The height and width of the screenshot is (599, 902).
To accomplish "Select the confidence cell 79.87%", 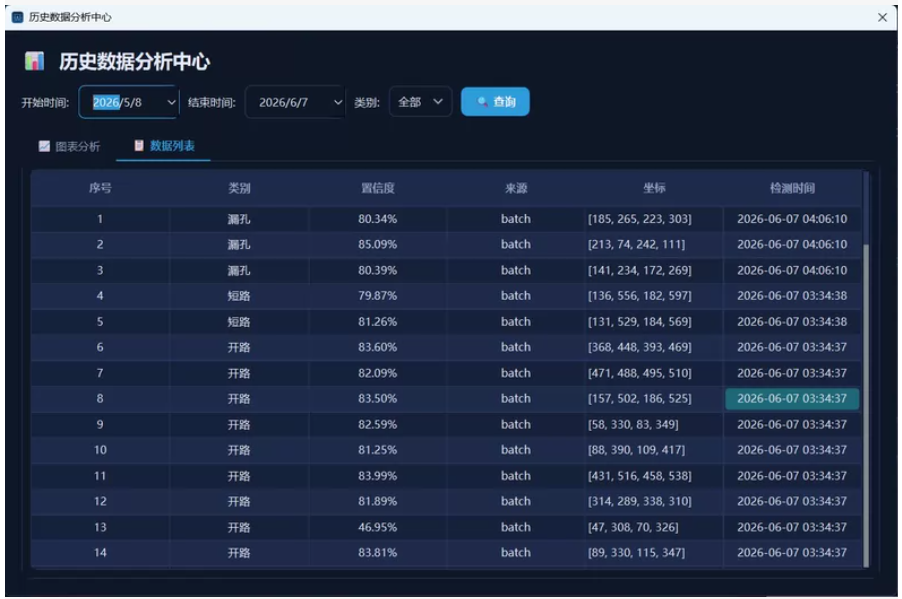I will (377, 296).
